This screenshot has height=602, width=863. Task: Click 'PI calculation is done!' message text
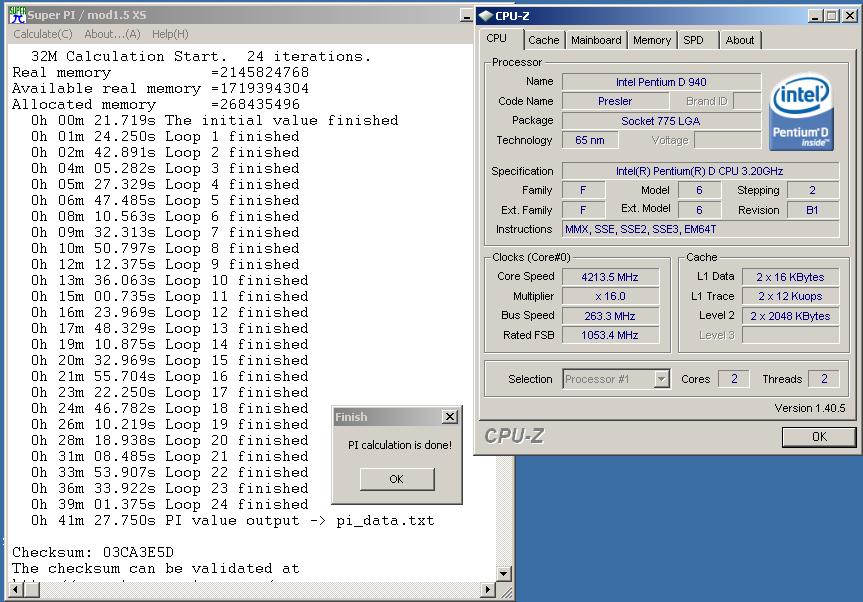click(x=400, y=445)
